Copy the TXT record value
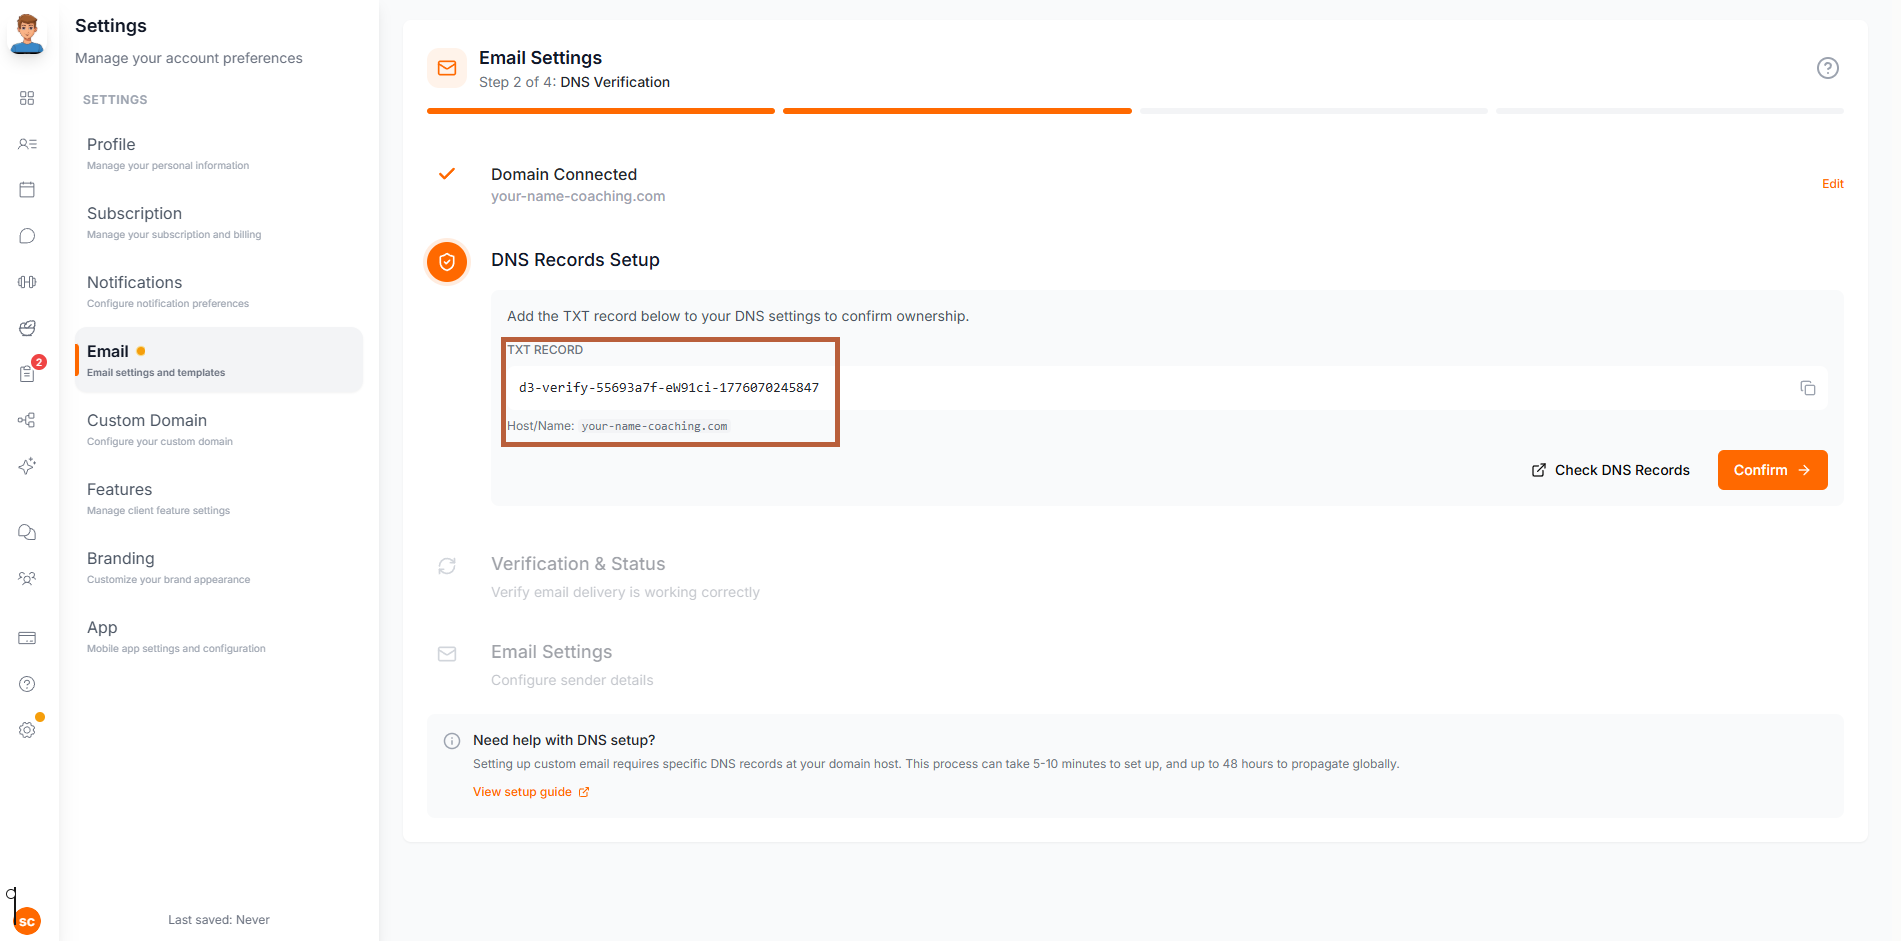 1808,388
